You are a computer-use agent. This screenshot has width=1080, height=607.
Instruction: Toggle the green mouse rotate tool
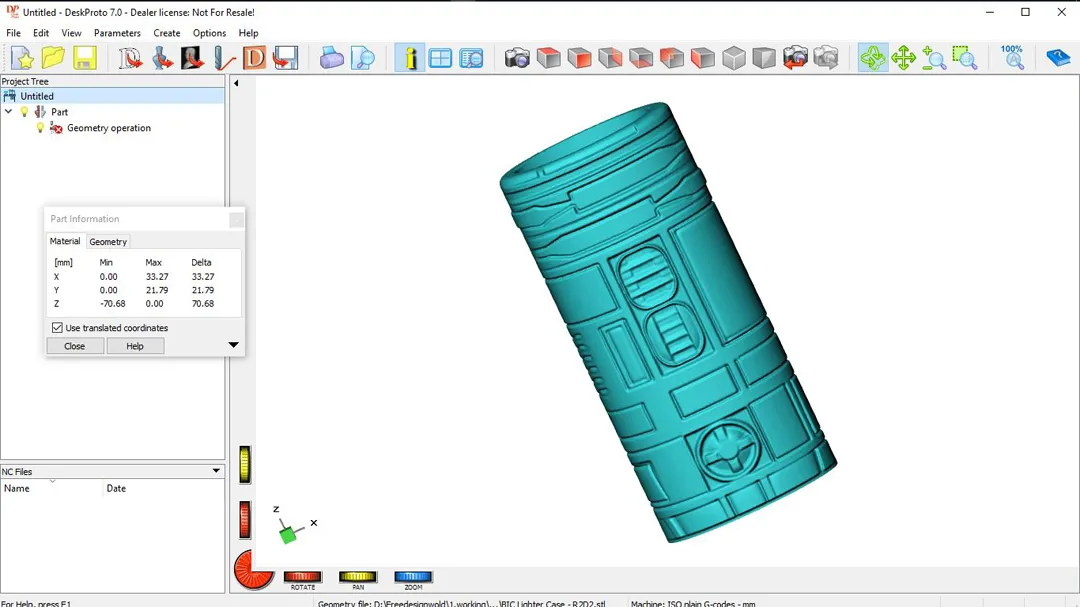point(873,58)
